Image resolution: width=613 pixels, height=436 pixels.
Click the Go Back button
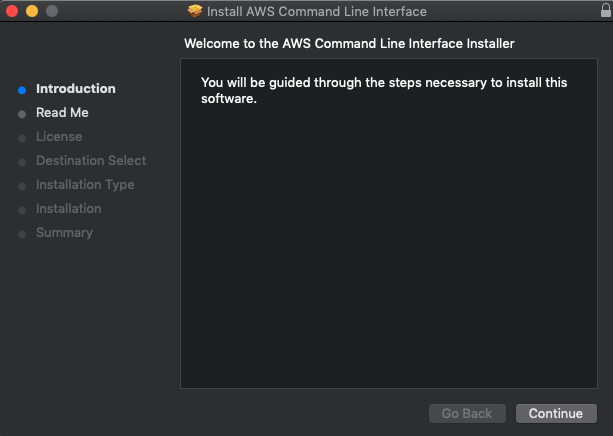pyautogui.click(x=467, y=413)
